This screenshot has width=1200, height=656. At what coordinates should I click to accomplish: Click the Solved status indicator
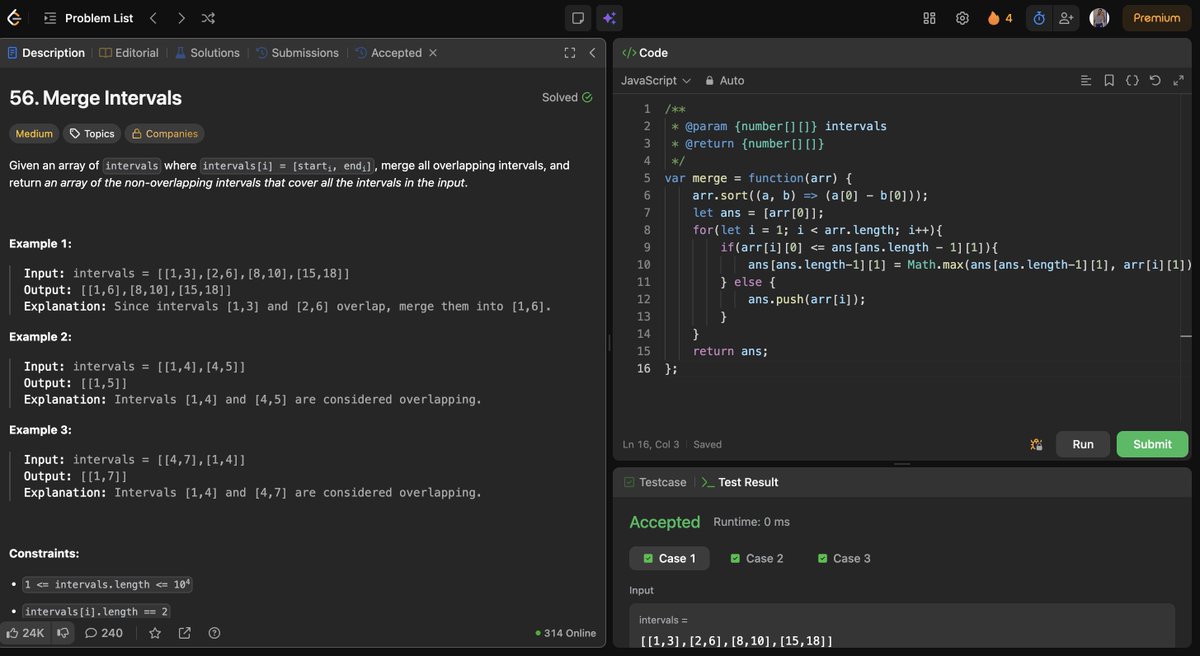click(567, 97)
